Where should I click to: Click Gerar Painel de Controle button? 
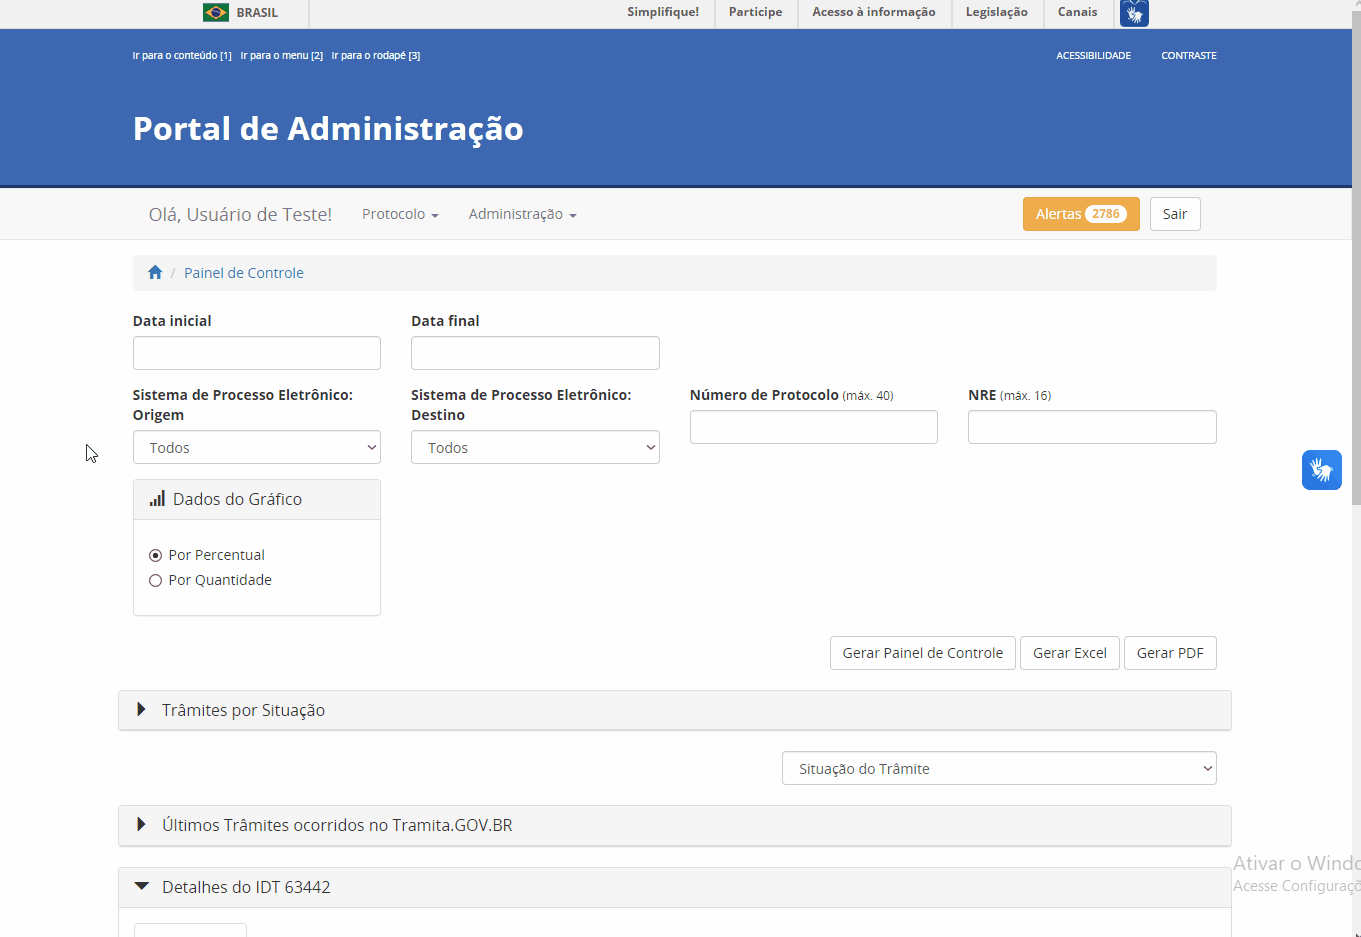922,653
